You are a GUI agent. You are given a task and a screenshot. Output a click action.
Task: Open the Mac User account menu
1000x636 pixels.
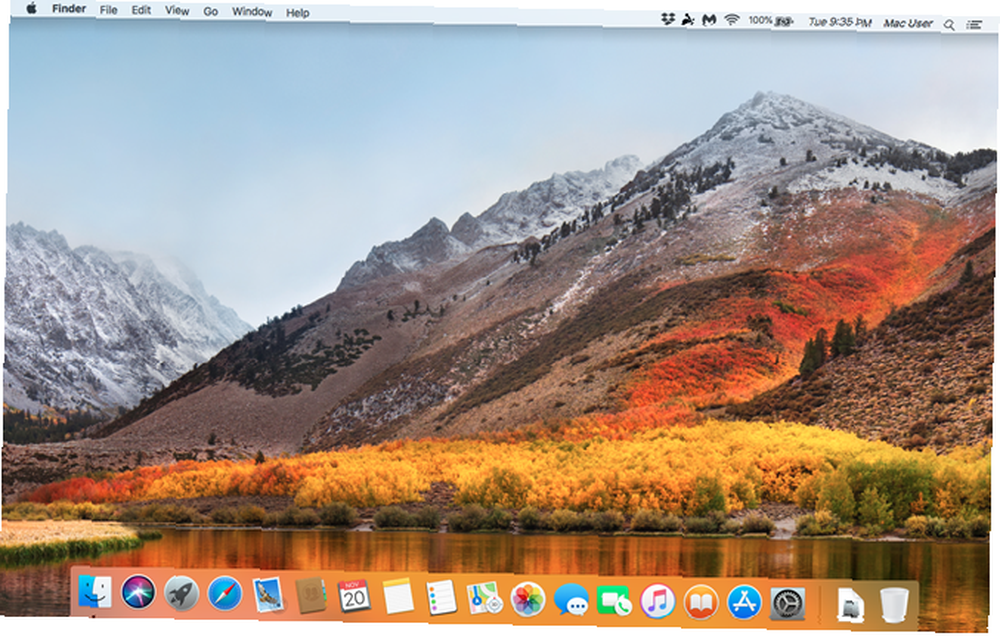click(x=908, y=24)
